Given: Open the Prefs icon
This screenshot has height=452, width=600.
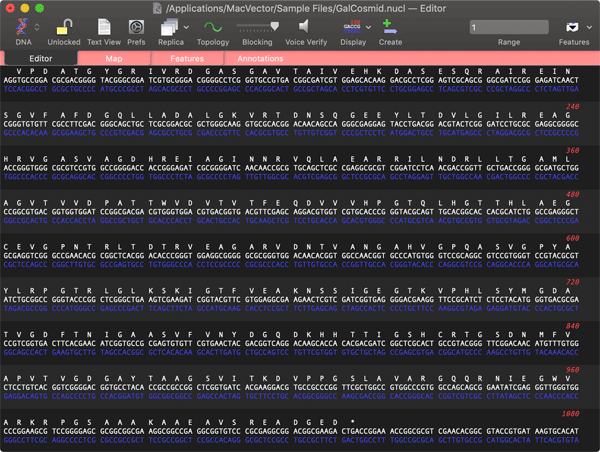Looking at the screenshot, I should pyautogui.click(x=136, y=27).
